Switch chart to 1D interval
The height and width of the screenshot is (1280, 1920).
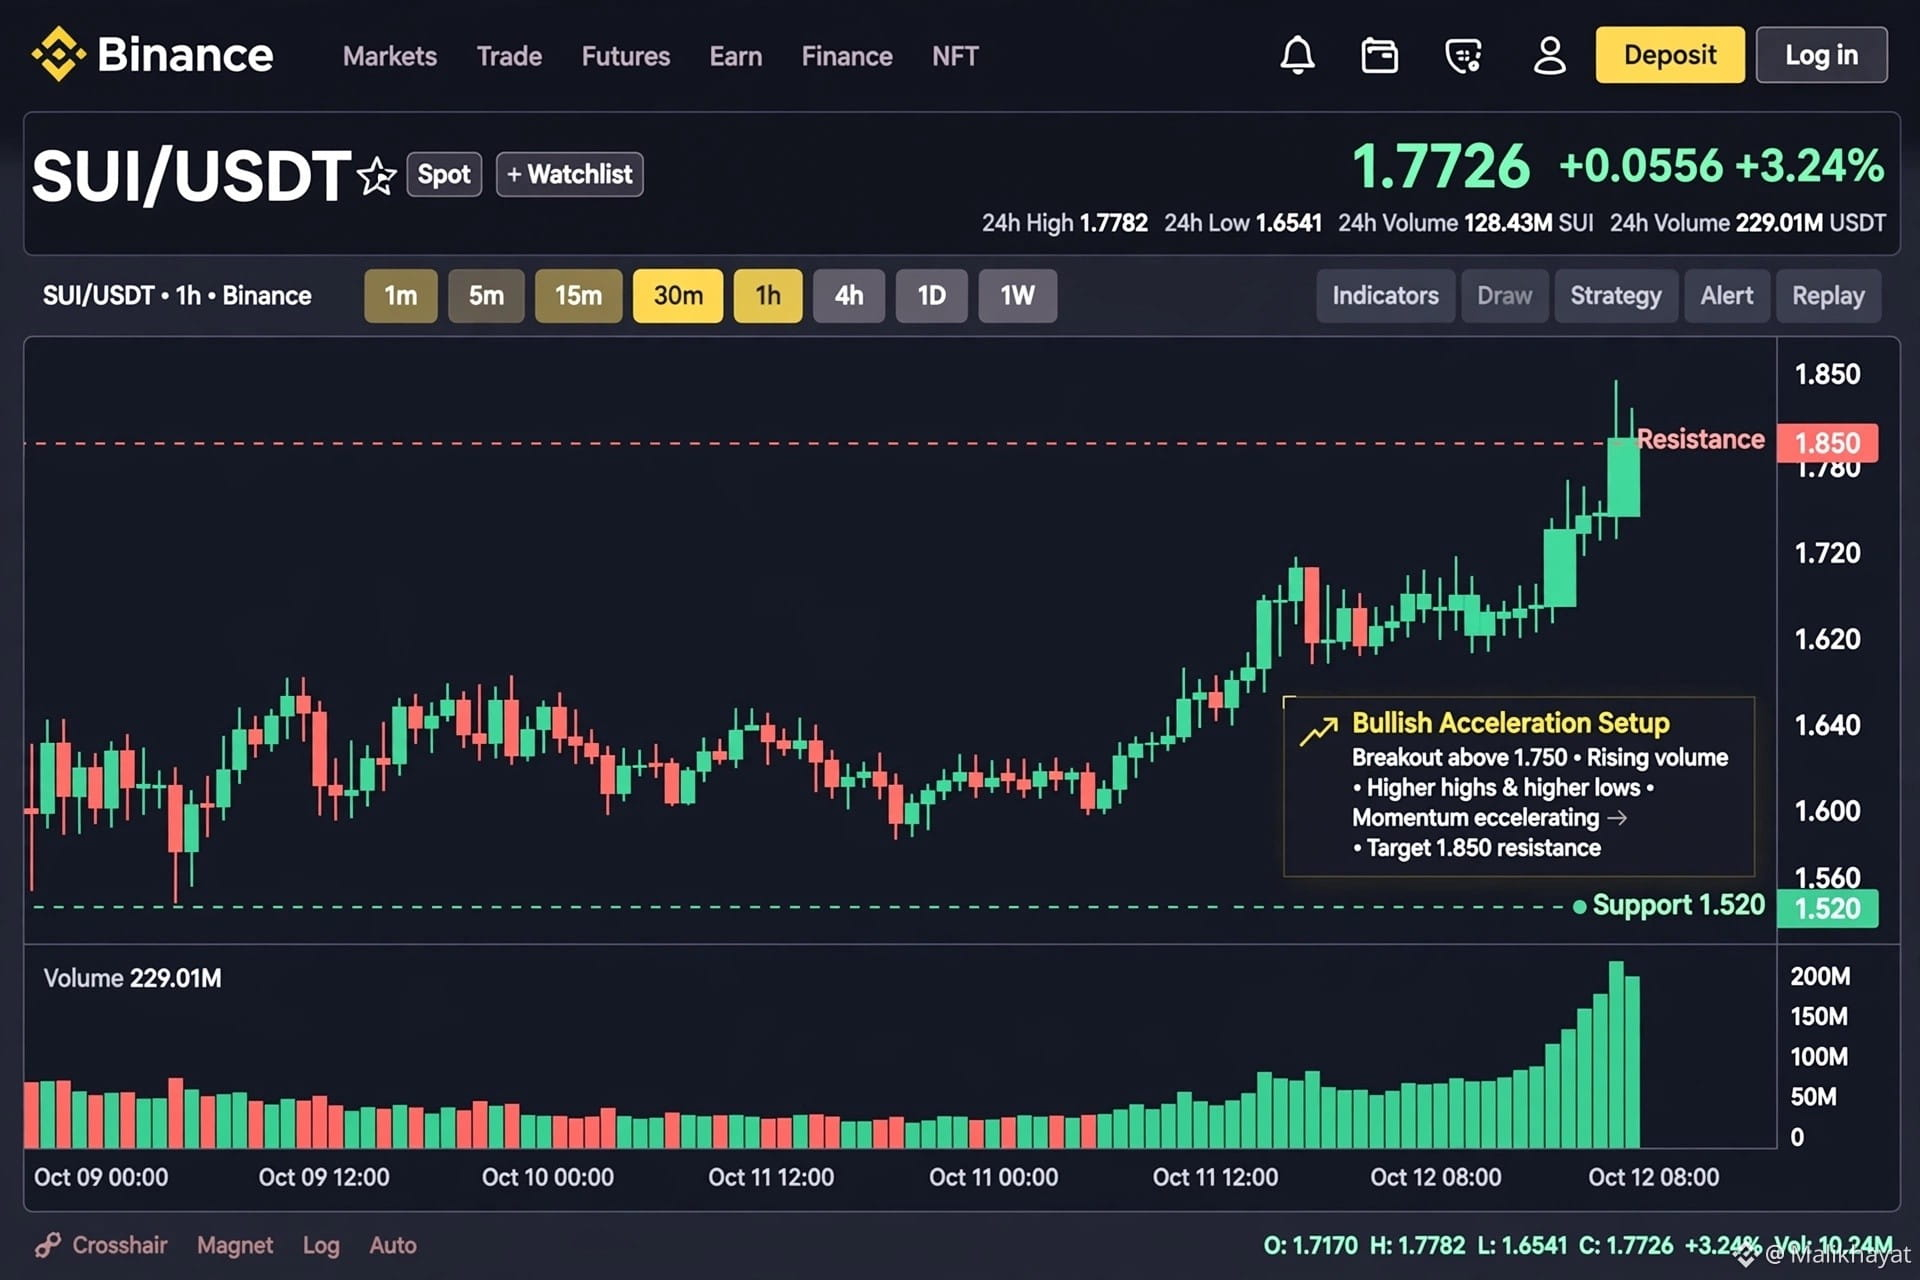932,296
